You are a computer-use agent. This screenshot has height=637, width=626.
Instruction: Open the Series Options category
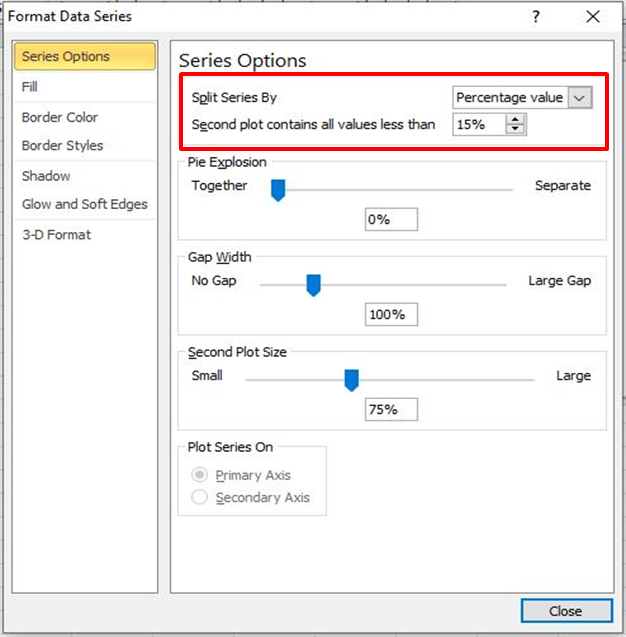point(85,57)
